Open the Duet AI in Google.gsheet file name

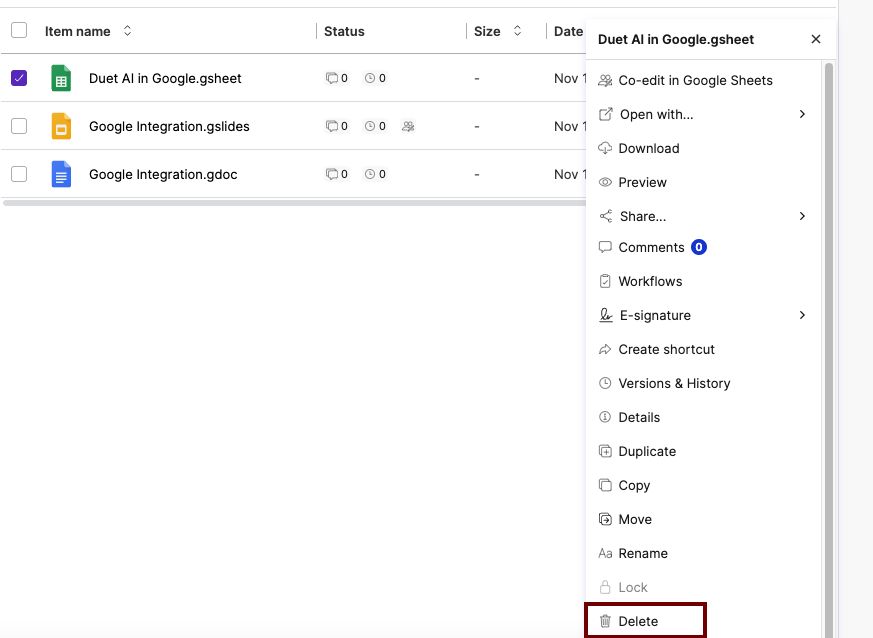tap(165, 78)
